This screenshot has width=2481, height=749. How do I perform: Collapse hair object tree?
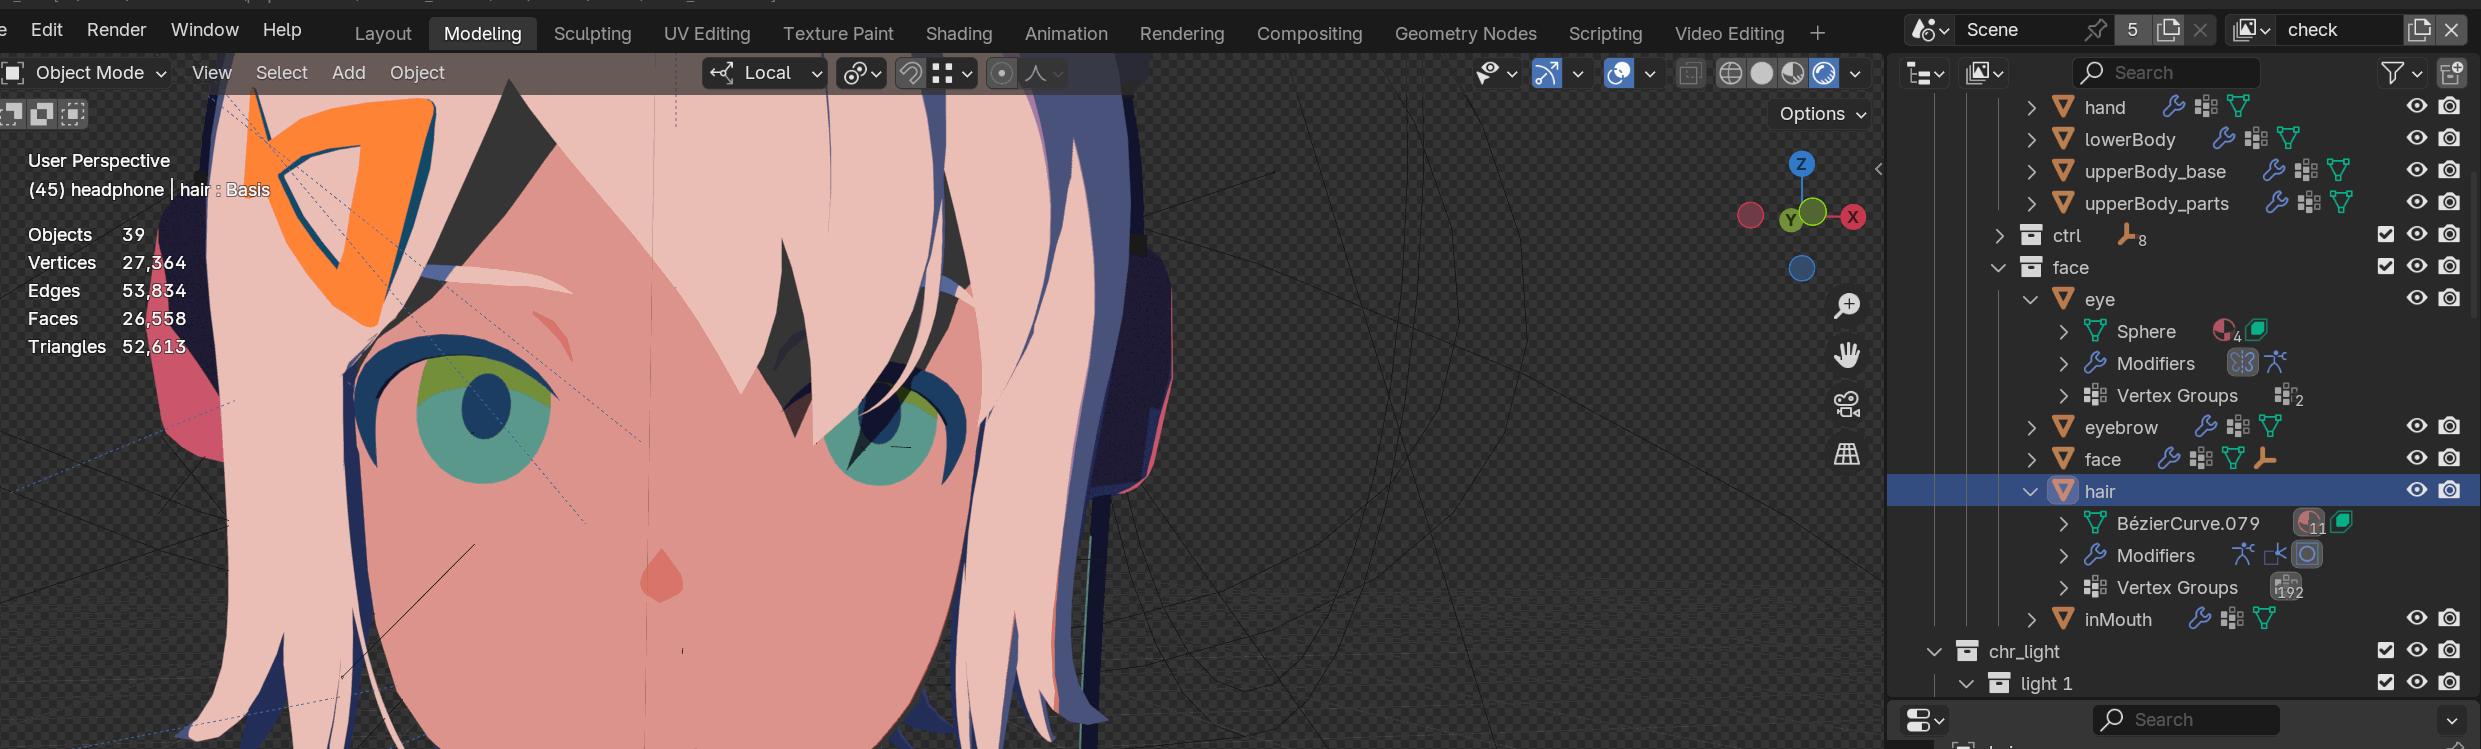coord(2031,492)
